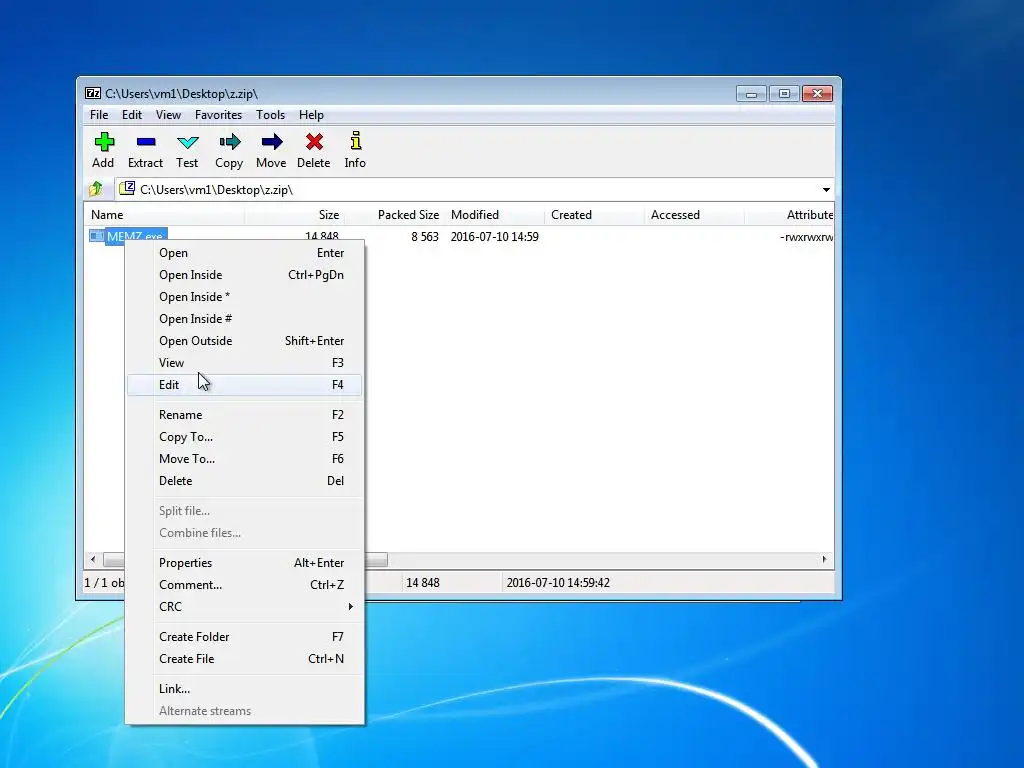Viewport: 1024px width, 768px height.
Task: Expand the address bar path dropdown
Action: pyautogui.click(x=826, y=189)
